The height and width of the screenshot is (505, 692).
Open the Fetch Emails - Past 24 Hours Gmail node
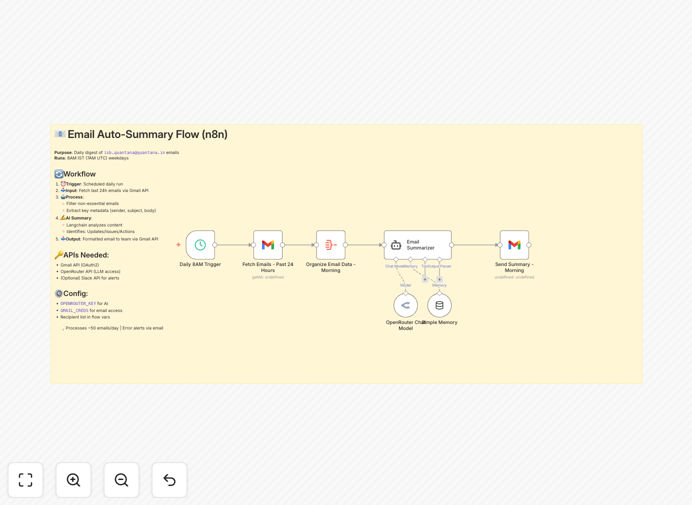click(268, 245)
